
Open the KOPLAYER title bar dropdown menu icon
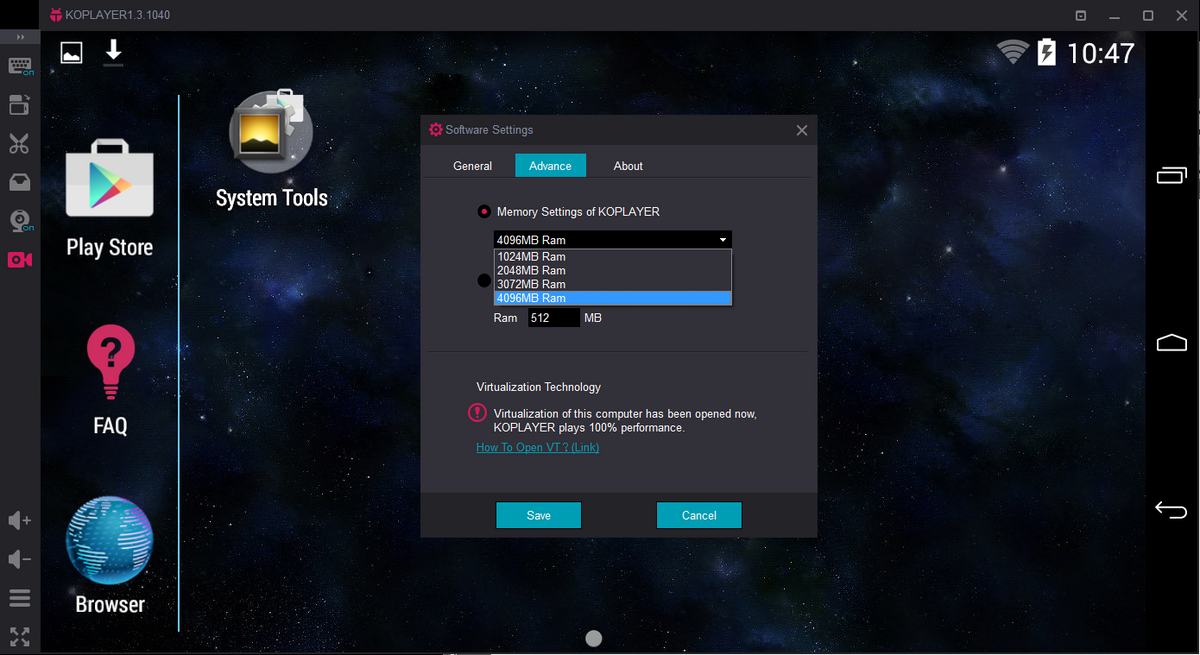[1081, 16]
